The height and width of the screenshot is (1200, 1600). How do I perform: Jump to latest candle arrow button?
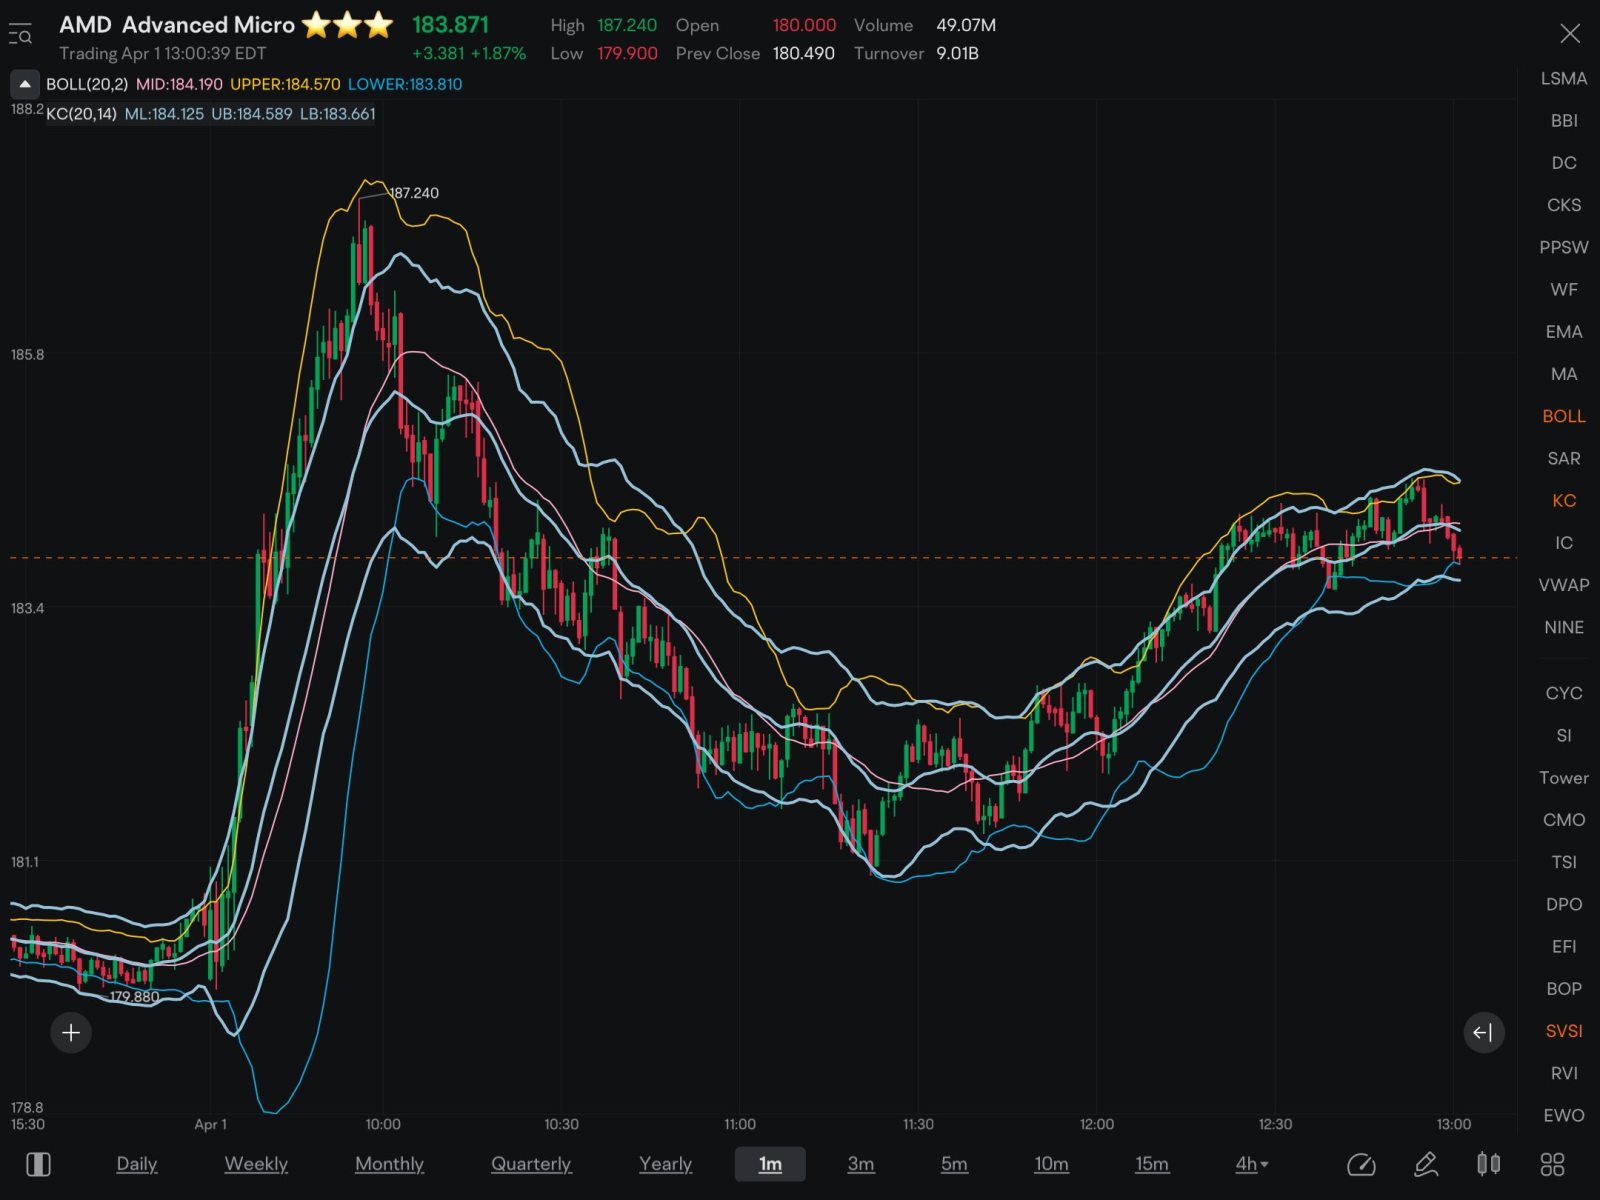click(x=1484, y=1032)
